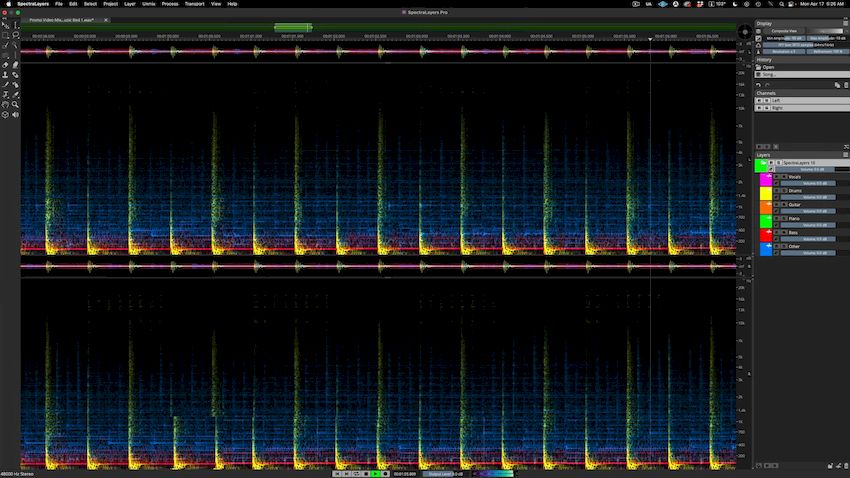
Task: Adjust the Min Amplitude slider
Action: pos(784,38)
